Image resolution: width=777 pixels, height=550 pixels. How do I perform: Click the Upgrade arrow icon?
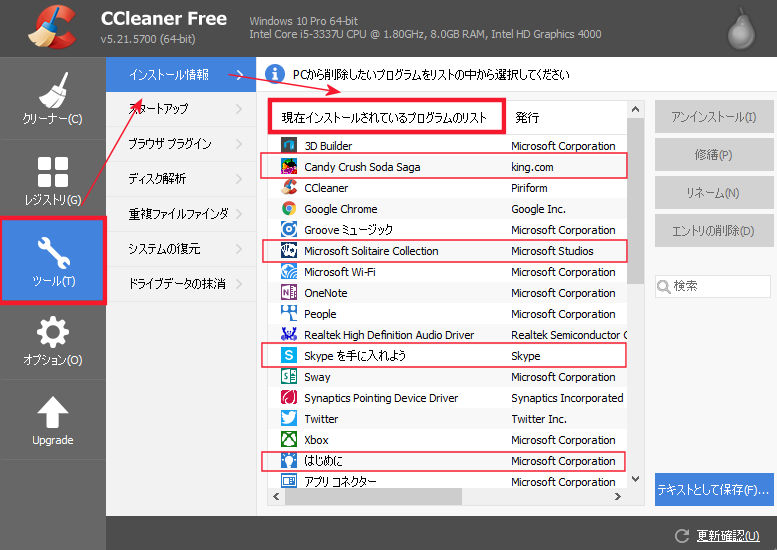click(53, 412)
